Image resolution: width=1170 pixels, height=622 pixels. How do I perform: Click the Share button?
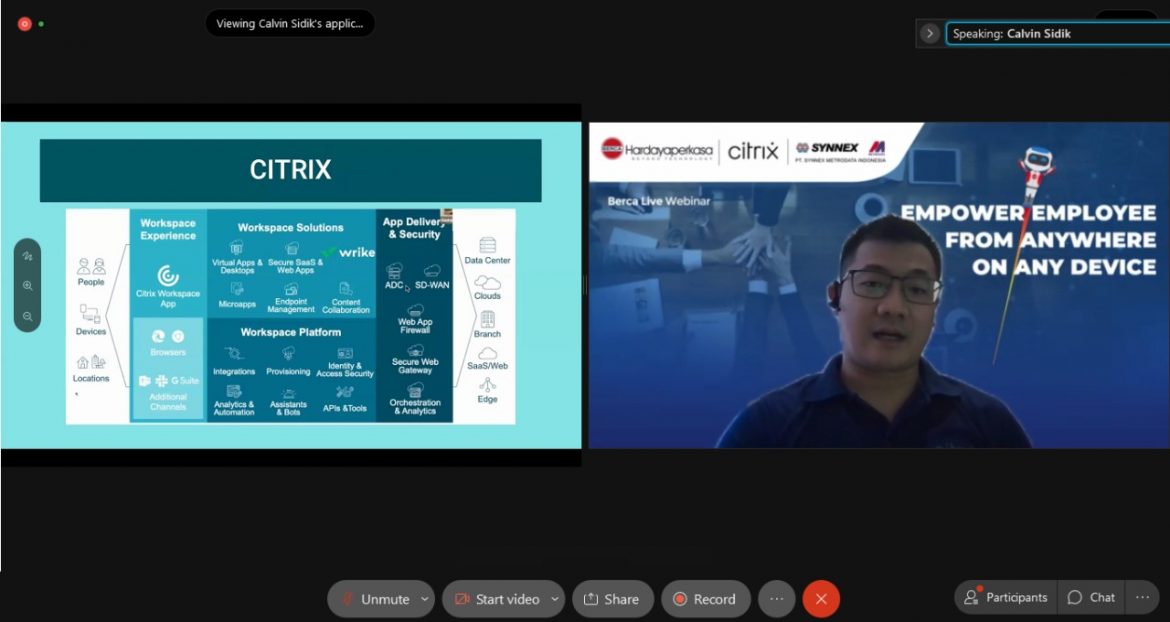613,599
